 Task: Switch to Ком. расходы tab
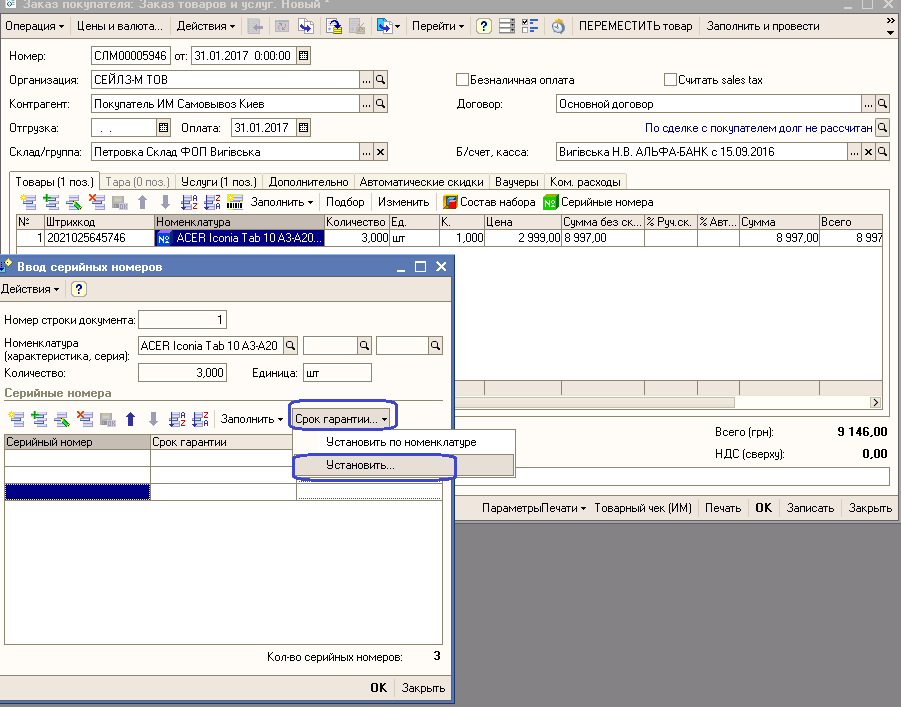(x=585, y=182)
